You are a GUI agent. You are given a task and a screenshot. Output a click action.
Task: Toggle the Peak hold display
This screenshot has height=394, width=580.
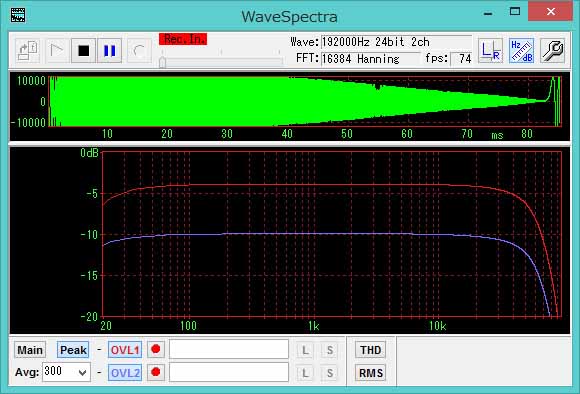click(x=73, y=350)
